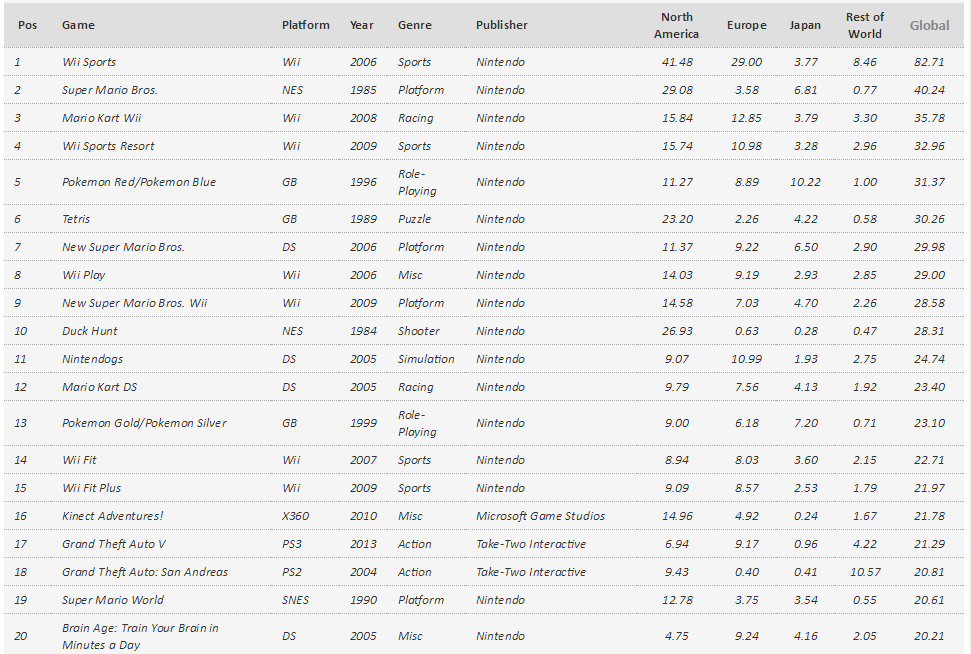Select the Wii Fit Plus title
971x654 pixels.
92,488
